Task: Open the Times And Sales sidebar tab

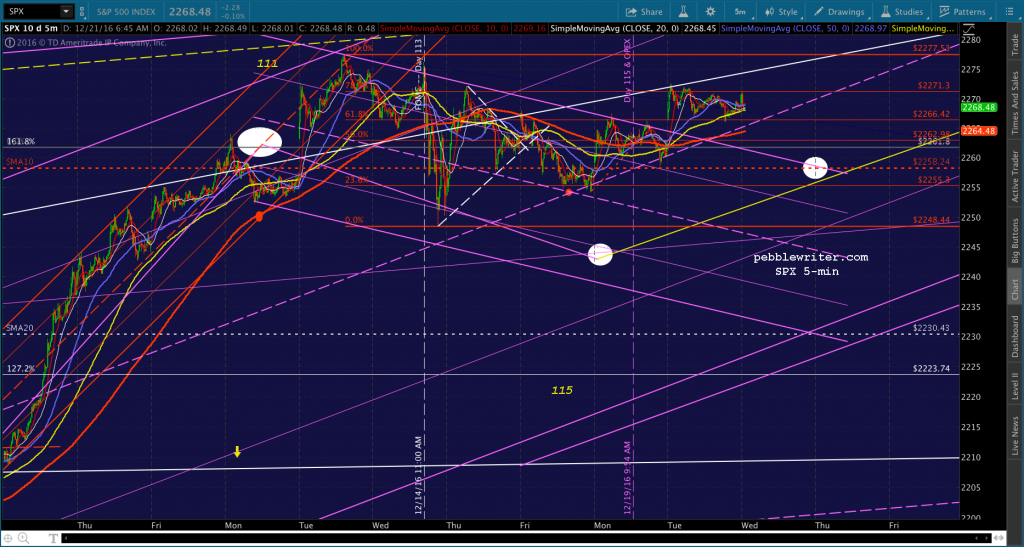Action: tap(1016, 98)
